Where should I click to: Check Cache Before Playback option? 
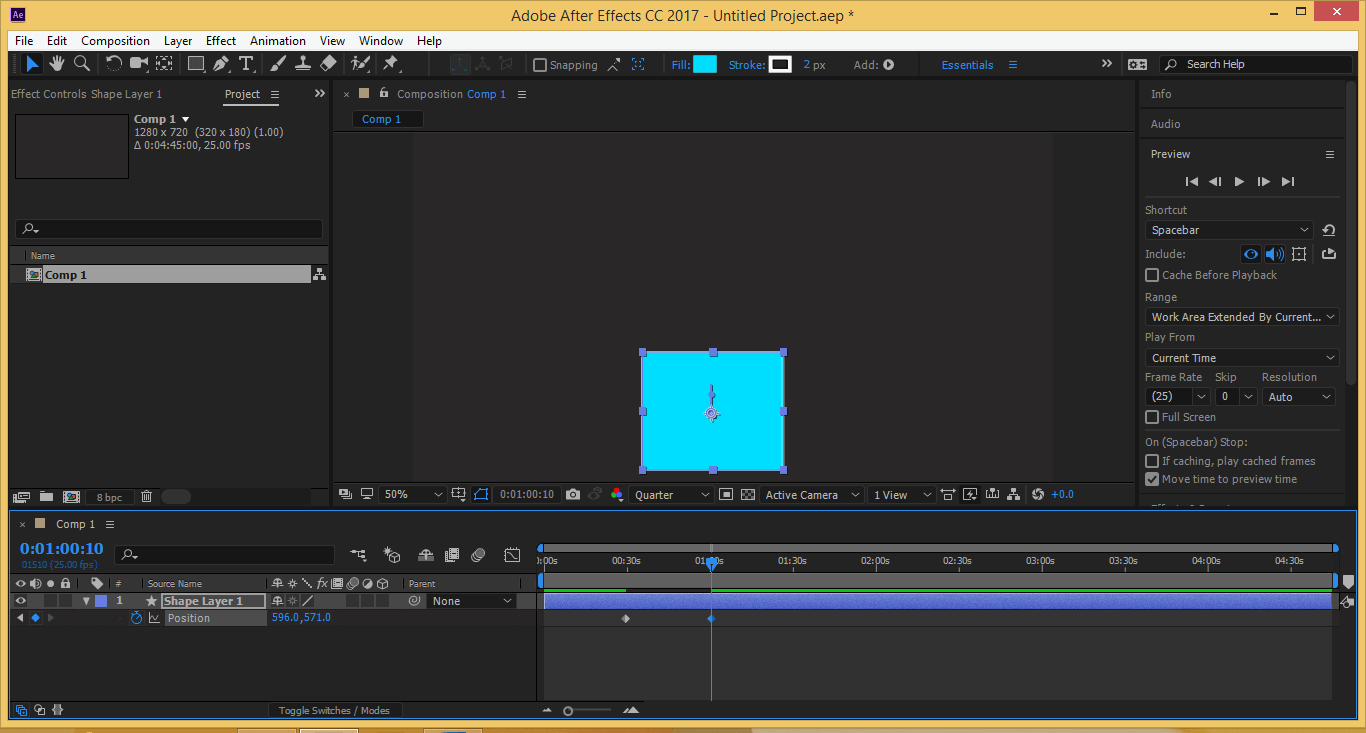[1152, 275]
